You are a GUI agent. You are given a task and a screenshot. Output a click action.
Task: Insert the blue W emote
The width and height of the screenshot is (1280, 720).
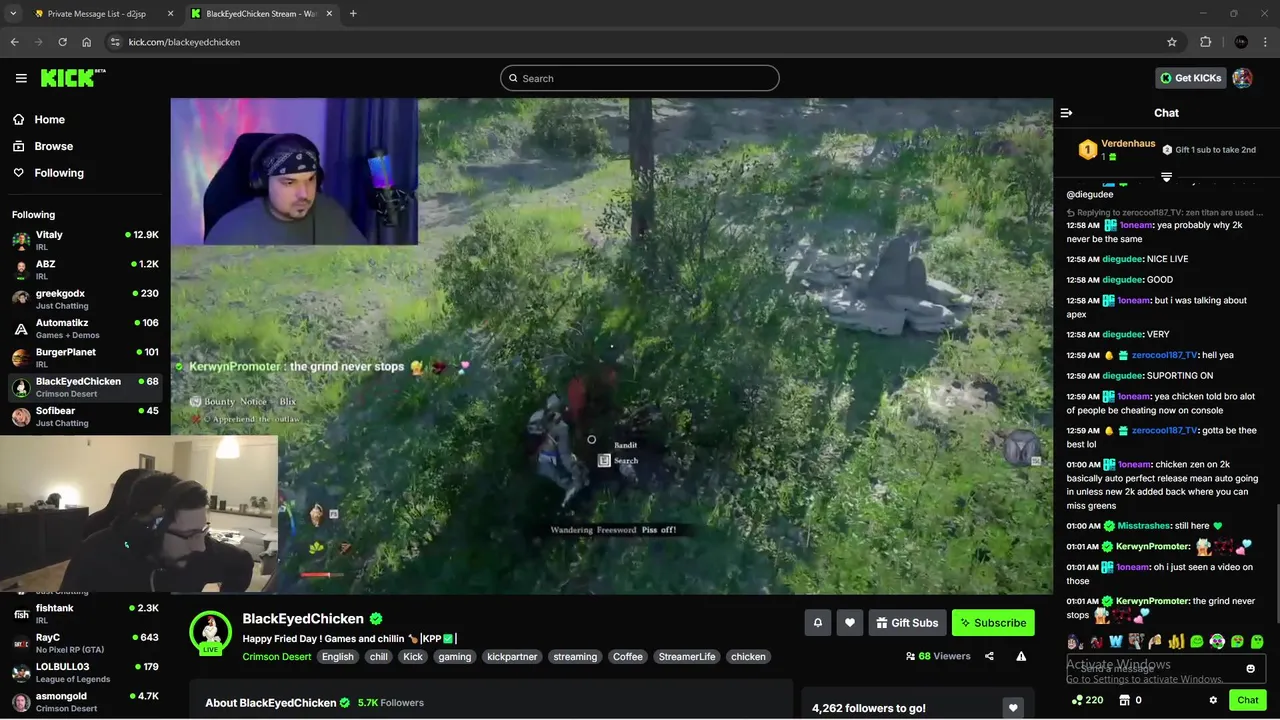(x=1115, y=641)
